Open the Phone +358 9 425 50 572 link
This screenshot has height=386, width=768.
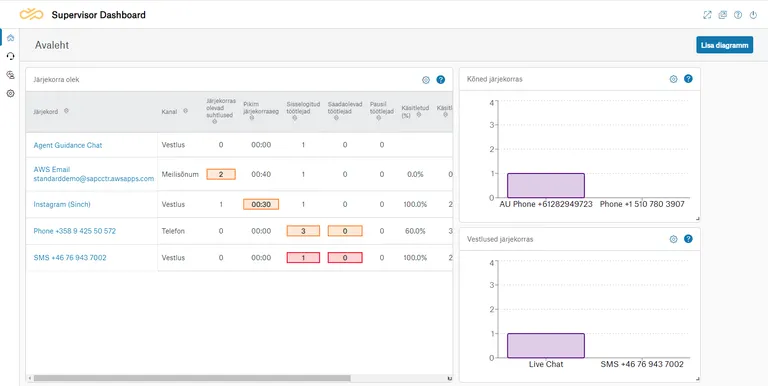74,231
